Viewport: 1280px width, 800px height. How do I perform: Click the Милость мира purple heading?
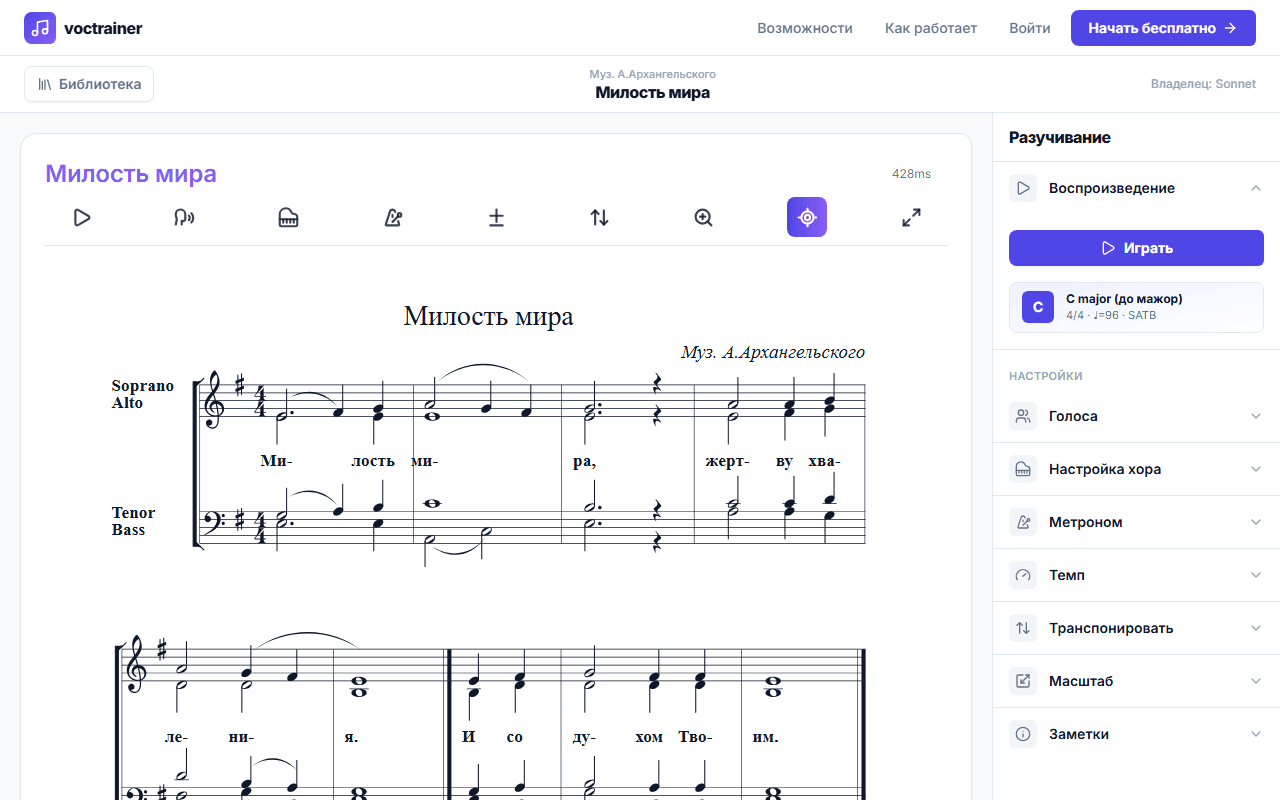pyautogui.click(x=131, y=174)
